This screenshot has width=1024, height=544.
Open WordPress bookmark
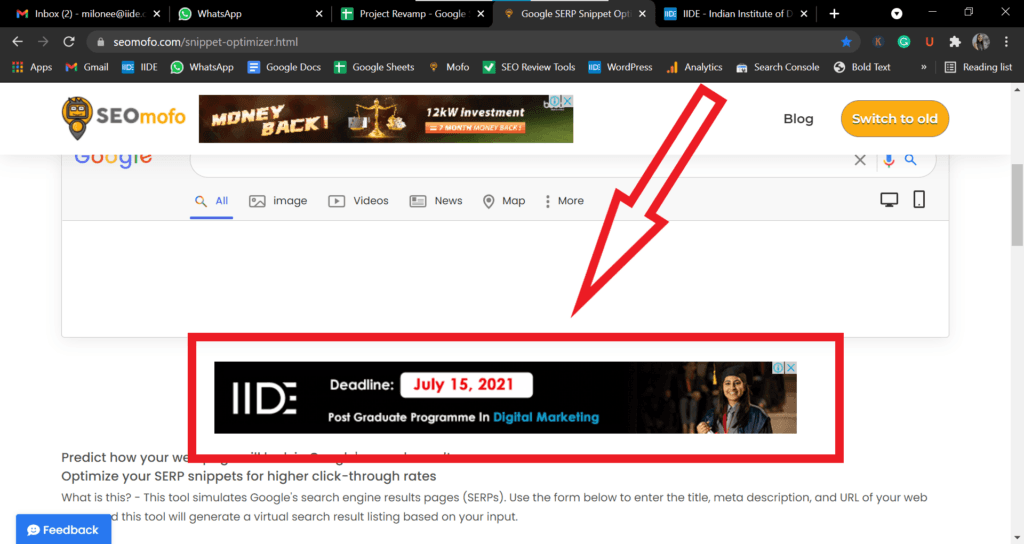tap(620, 67)
